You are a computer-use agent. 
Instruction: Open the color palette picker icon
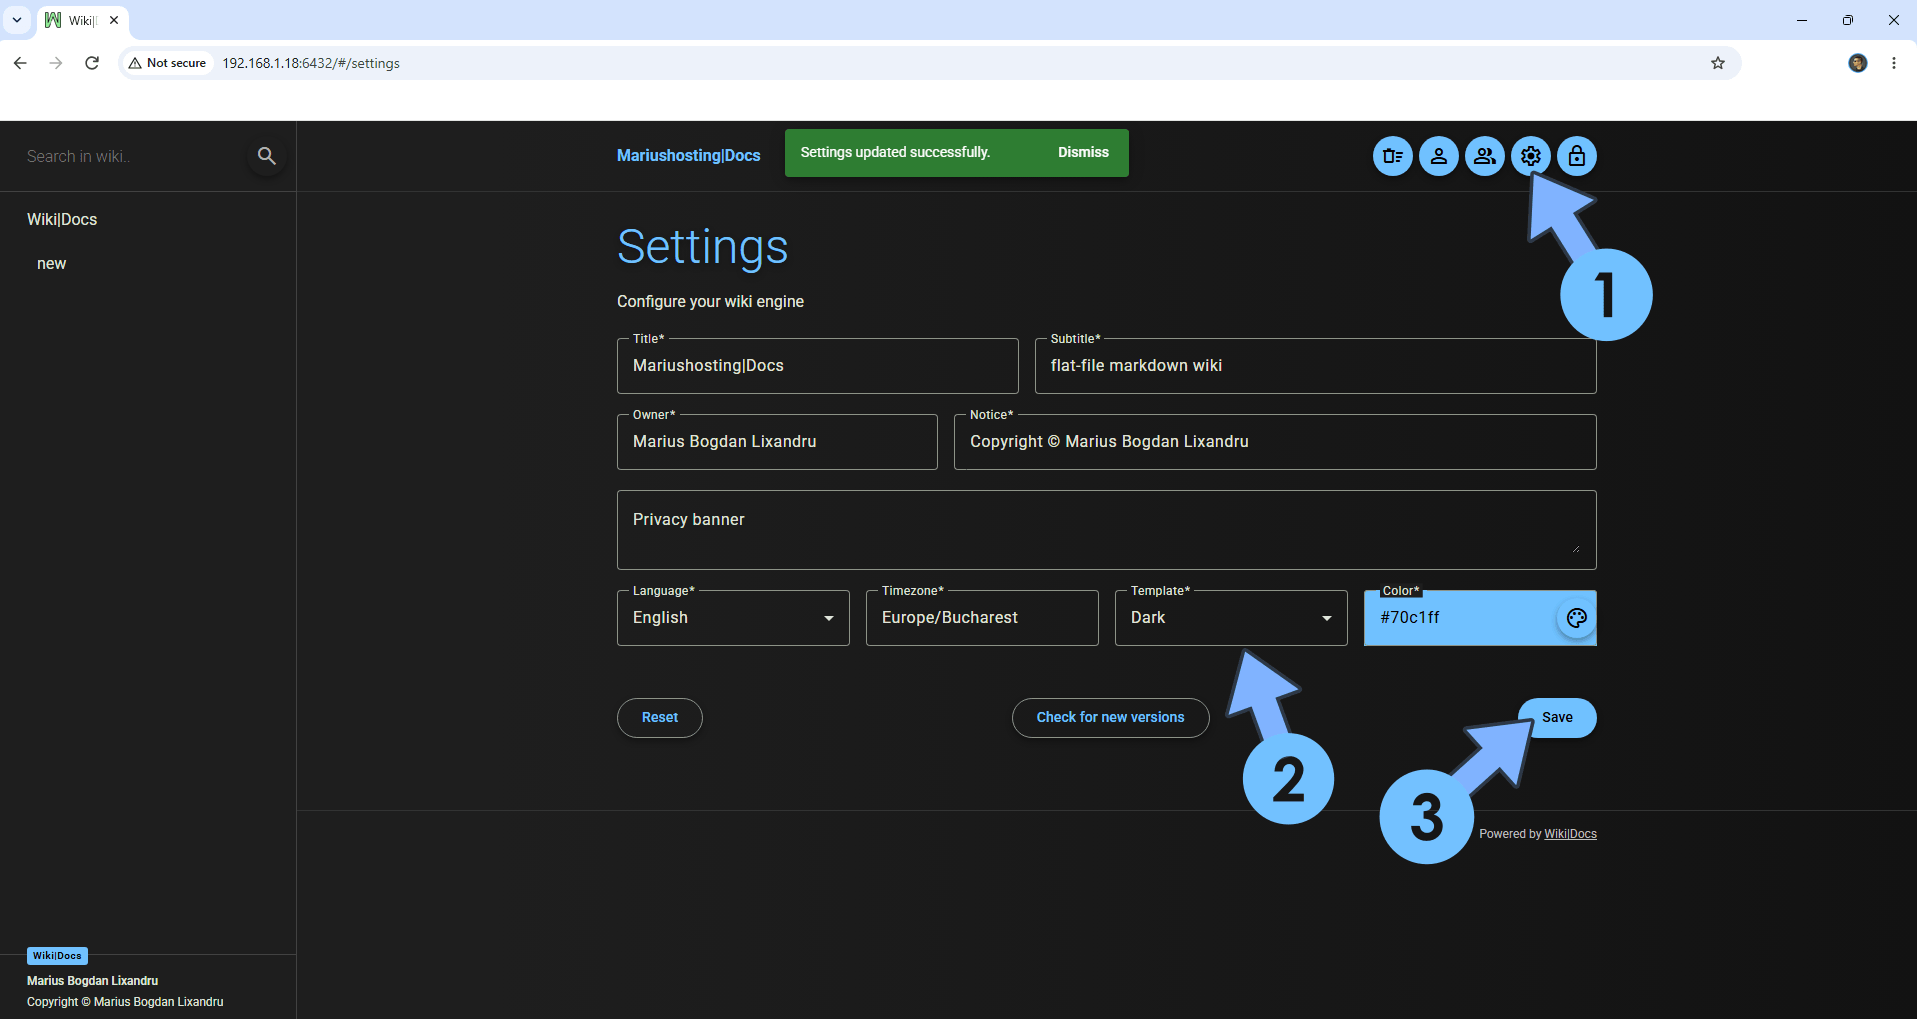pyautogui.click(x=1576, y=618)
